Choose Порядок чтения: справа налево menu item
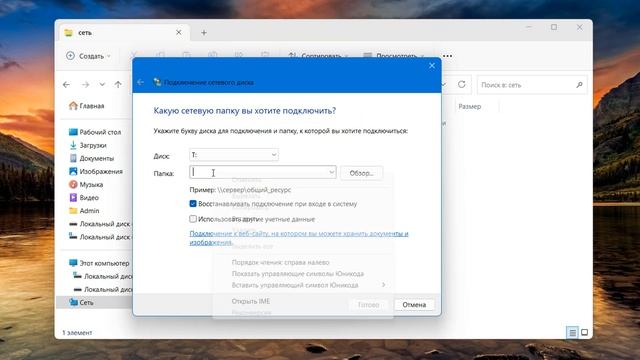 280,262
